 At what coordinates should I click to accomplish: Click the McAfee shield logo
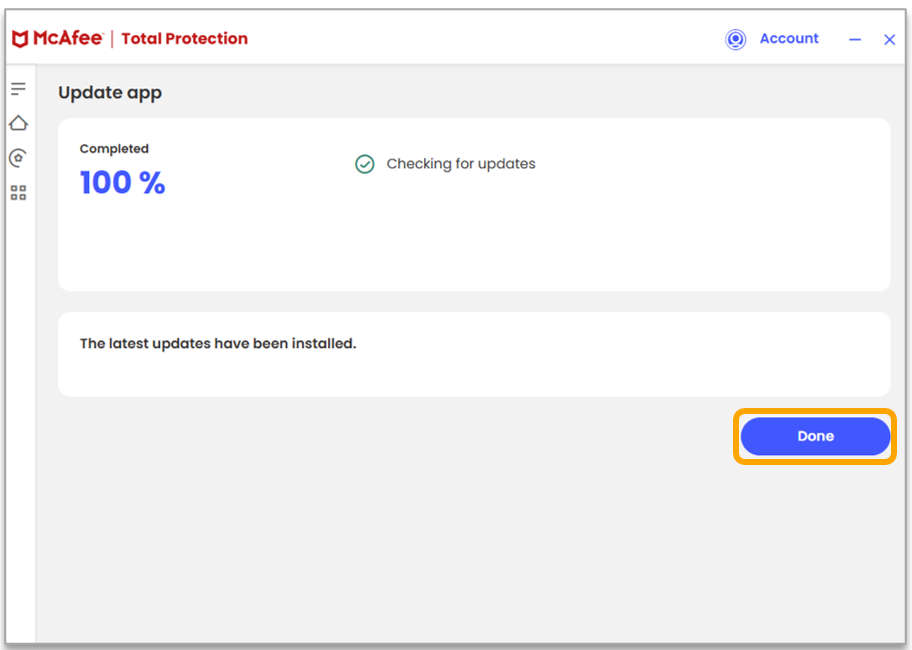tap(20, 38)
